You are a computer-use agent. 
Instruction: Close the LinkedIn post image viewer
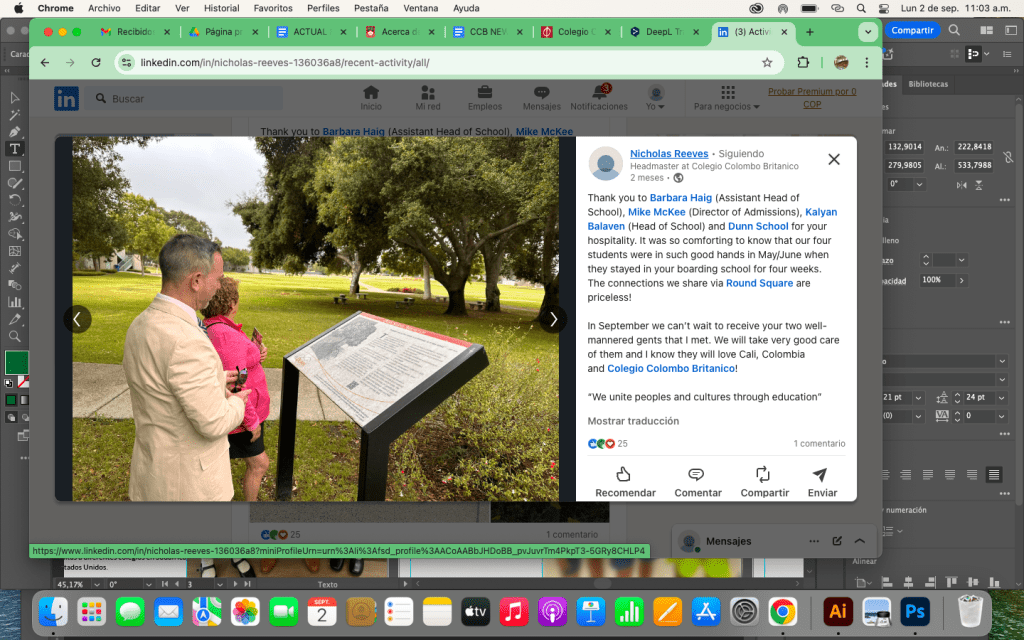[x=833, y=159]
